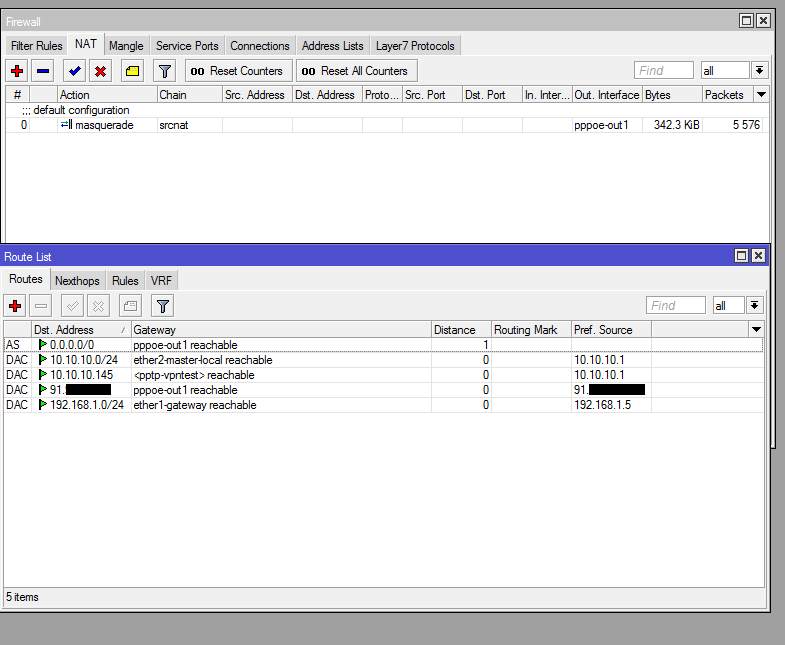Click Routing Mark column header
Screen dimensions: 785x645
pos(531,330)
